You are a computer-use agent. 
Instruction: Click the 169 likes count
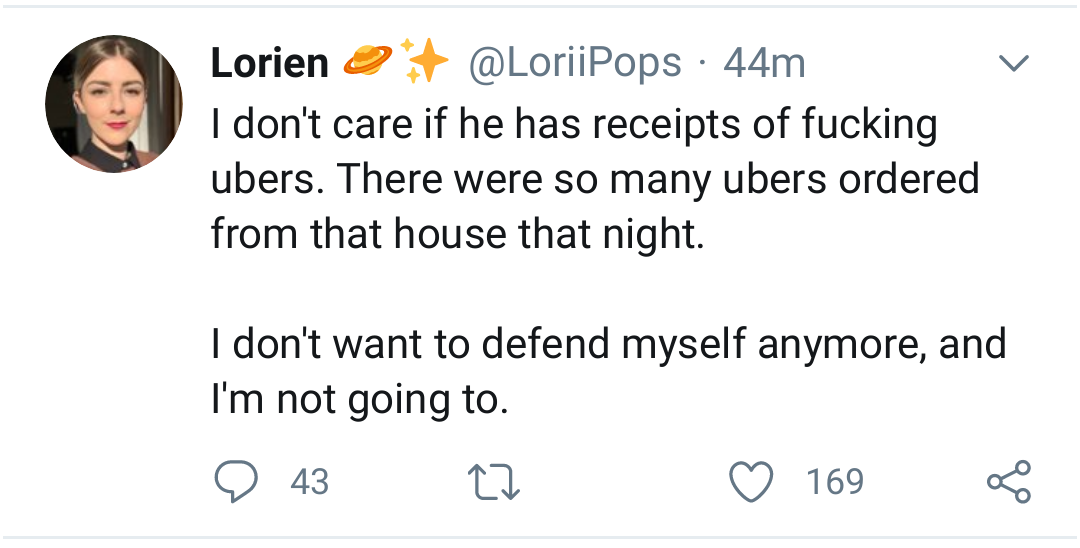[x=835, y=481]
